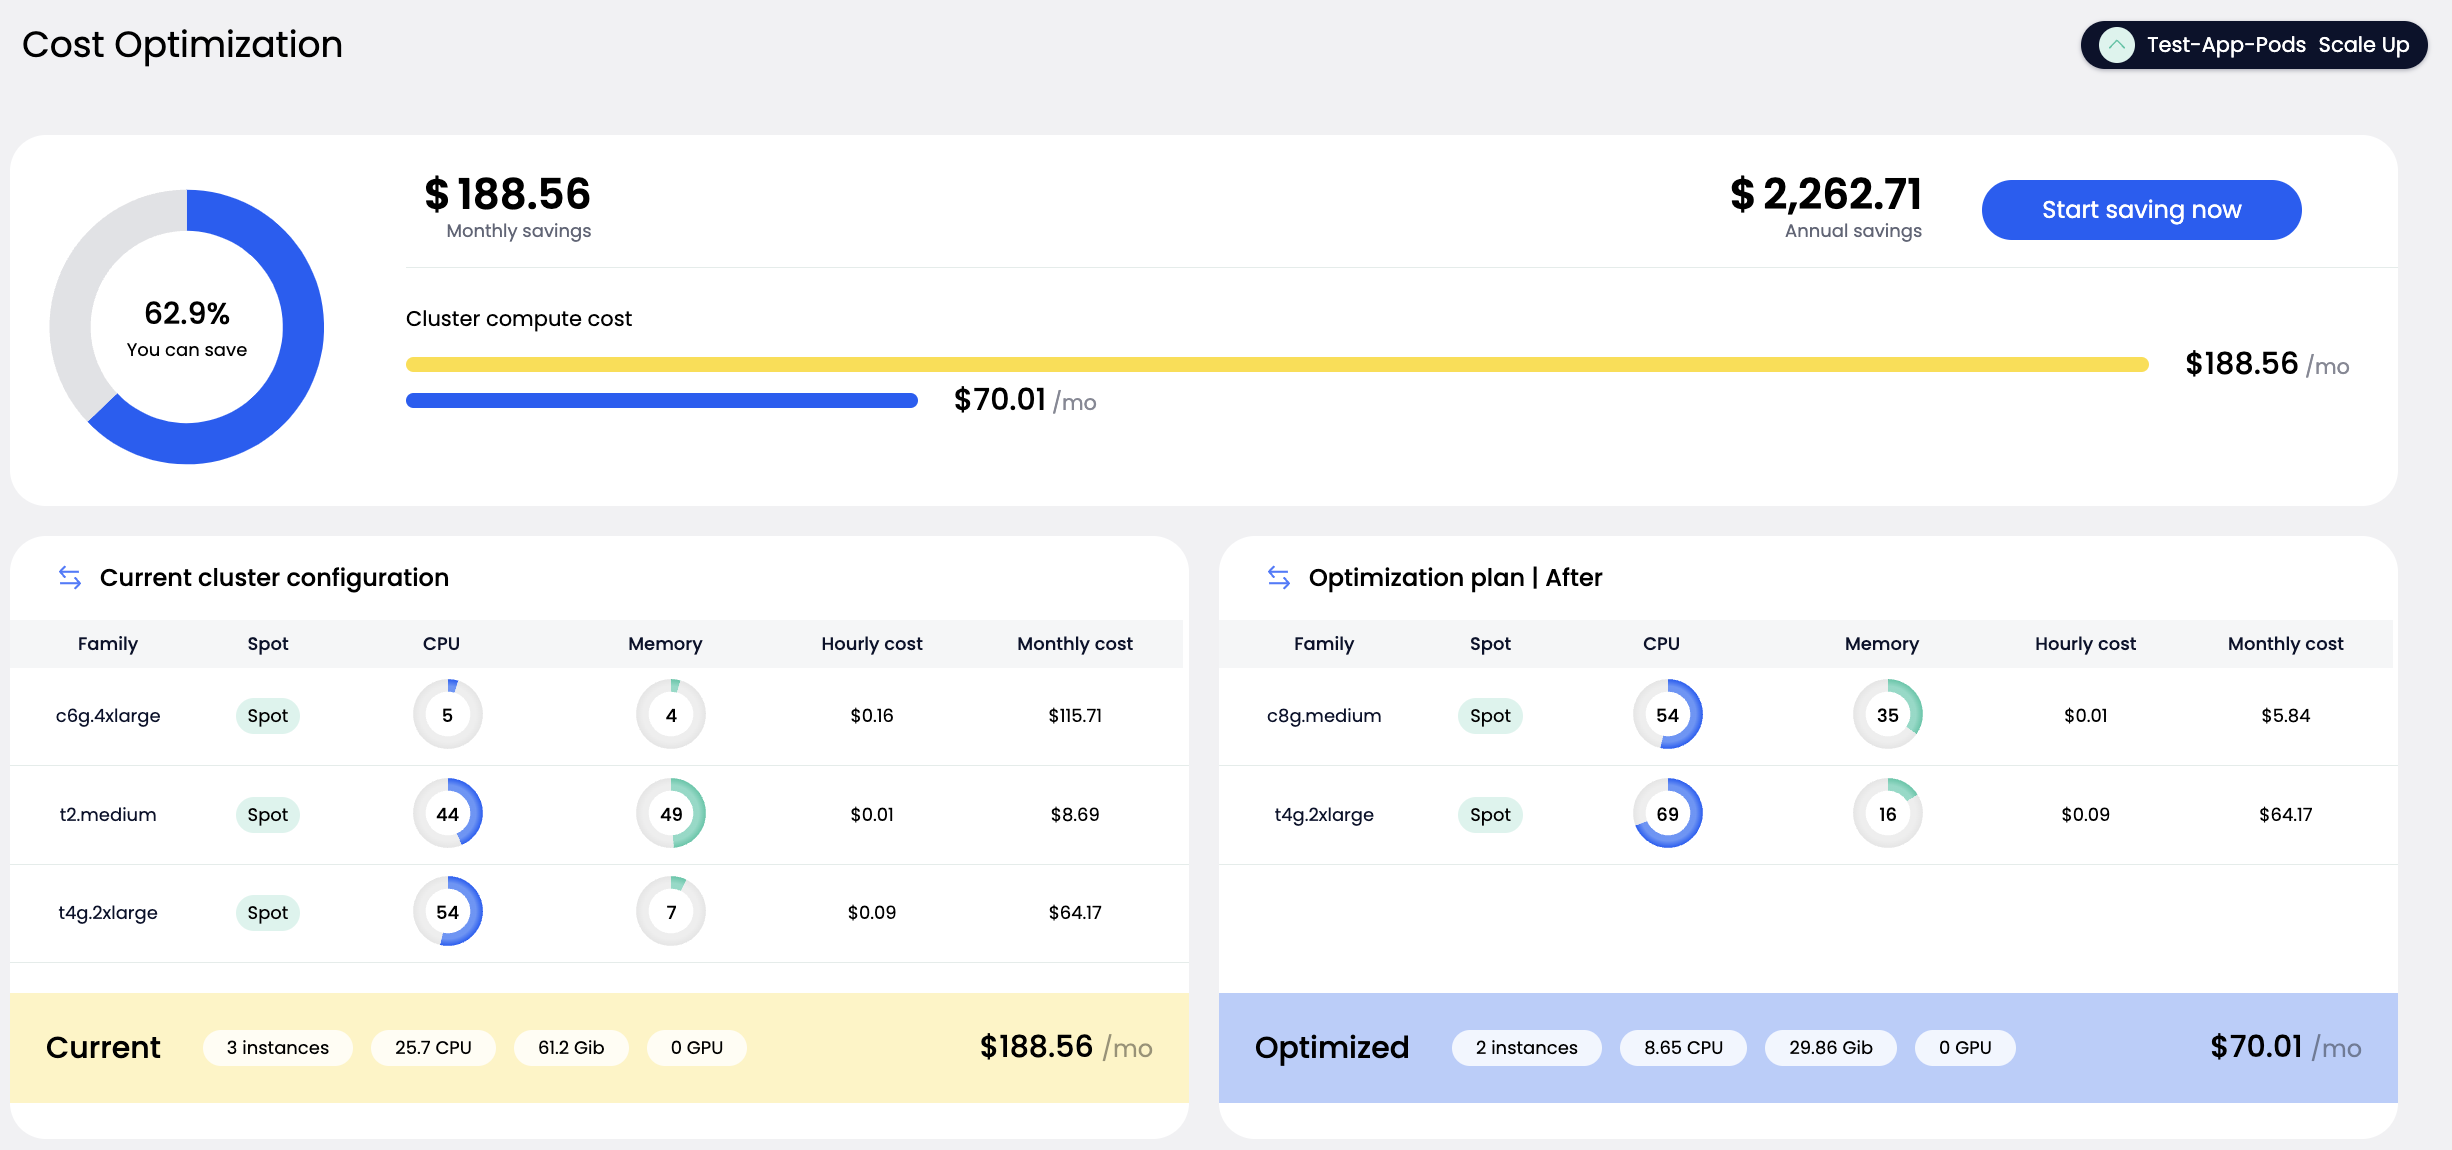Select the t2.medium family name
2452x1150 pixels.
(108, 815)
